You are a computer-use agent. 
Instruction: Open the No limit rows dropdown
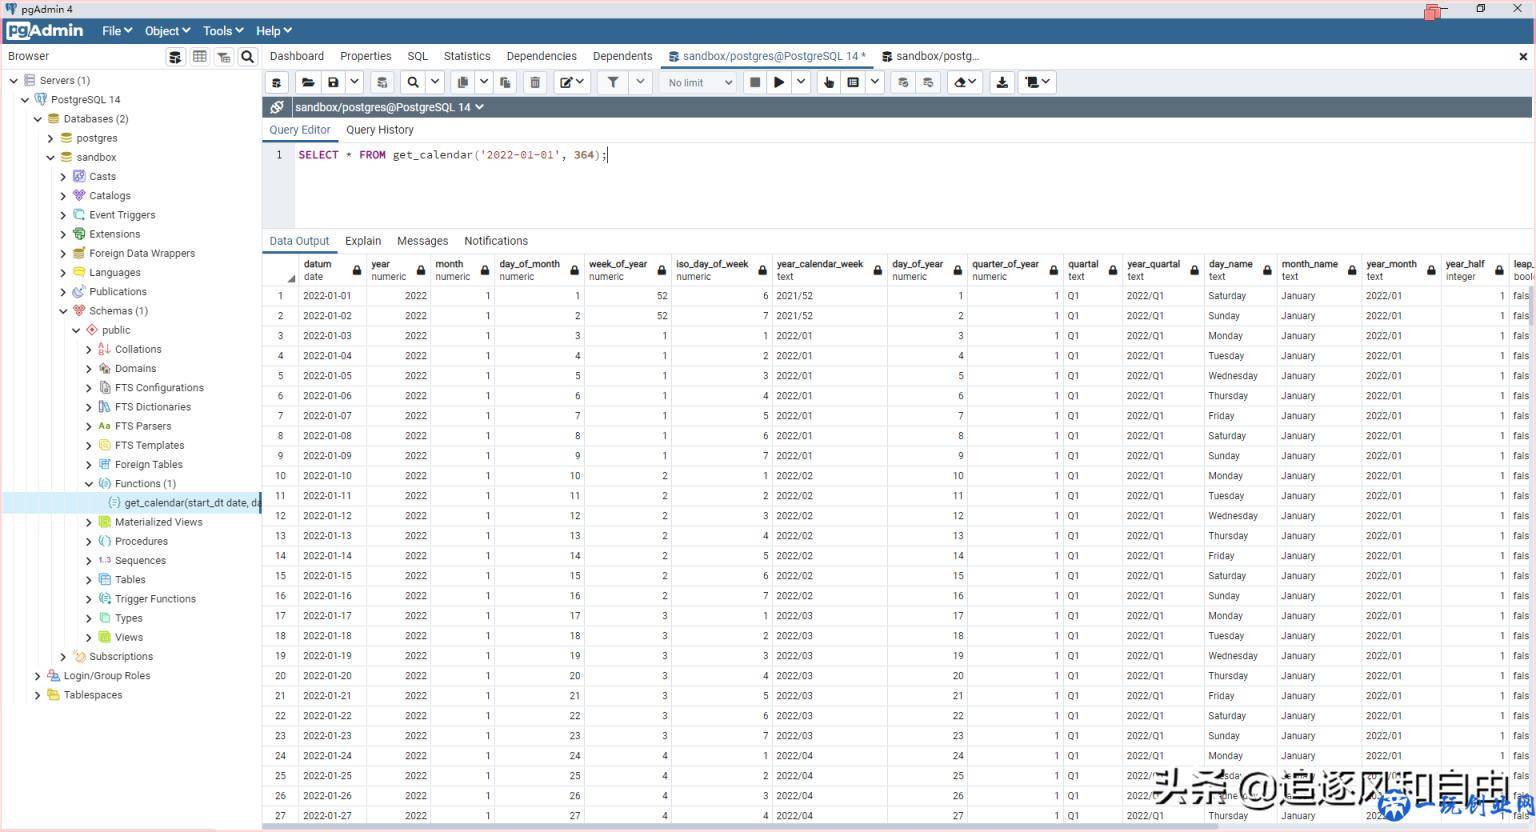699,82
